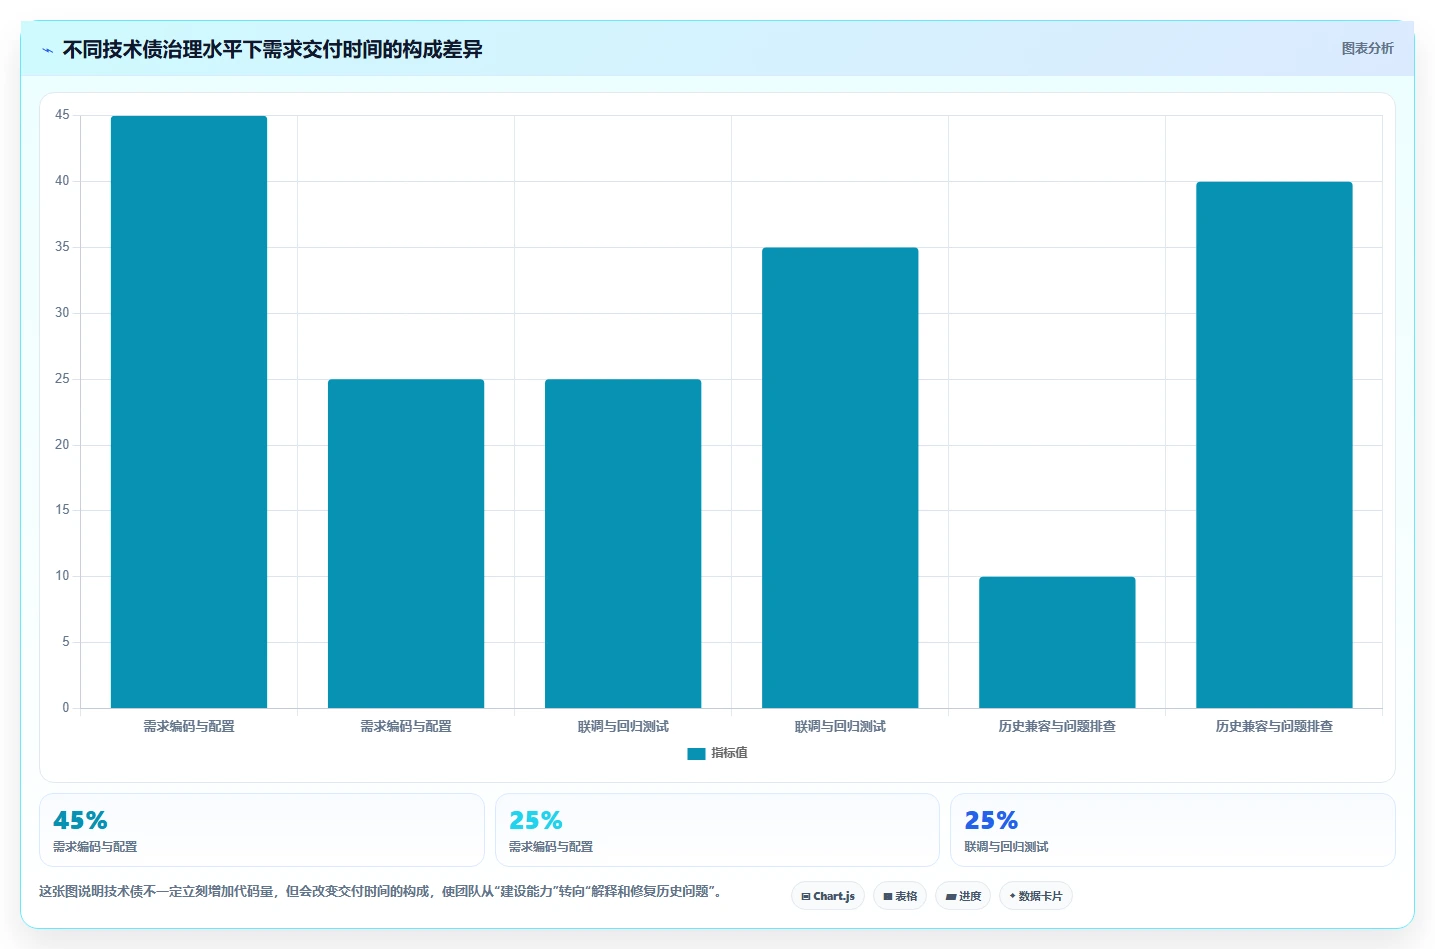Click the cyan 25% value in the stat cards

pos(536,821)
